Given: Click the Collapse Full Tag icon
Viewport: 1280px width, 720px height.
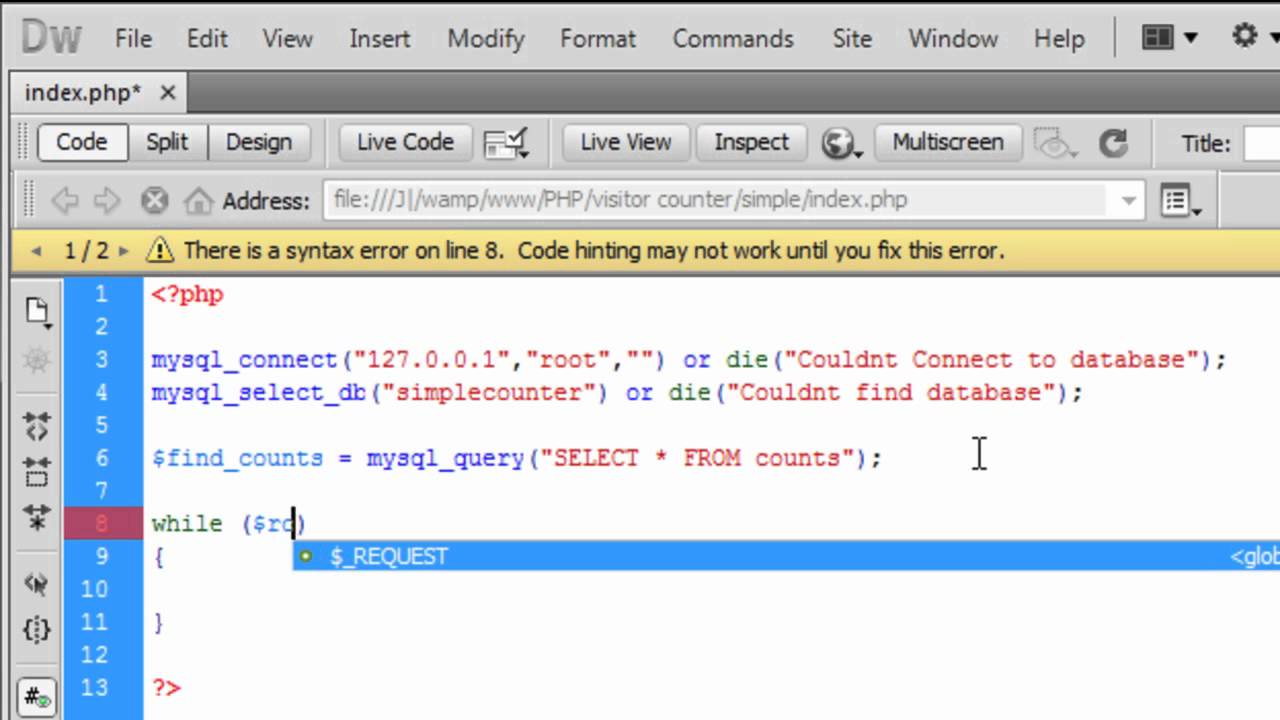Looking at the screenshot, I should pos(37,426).
